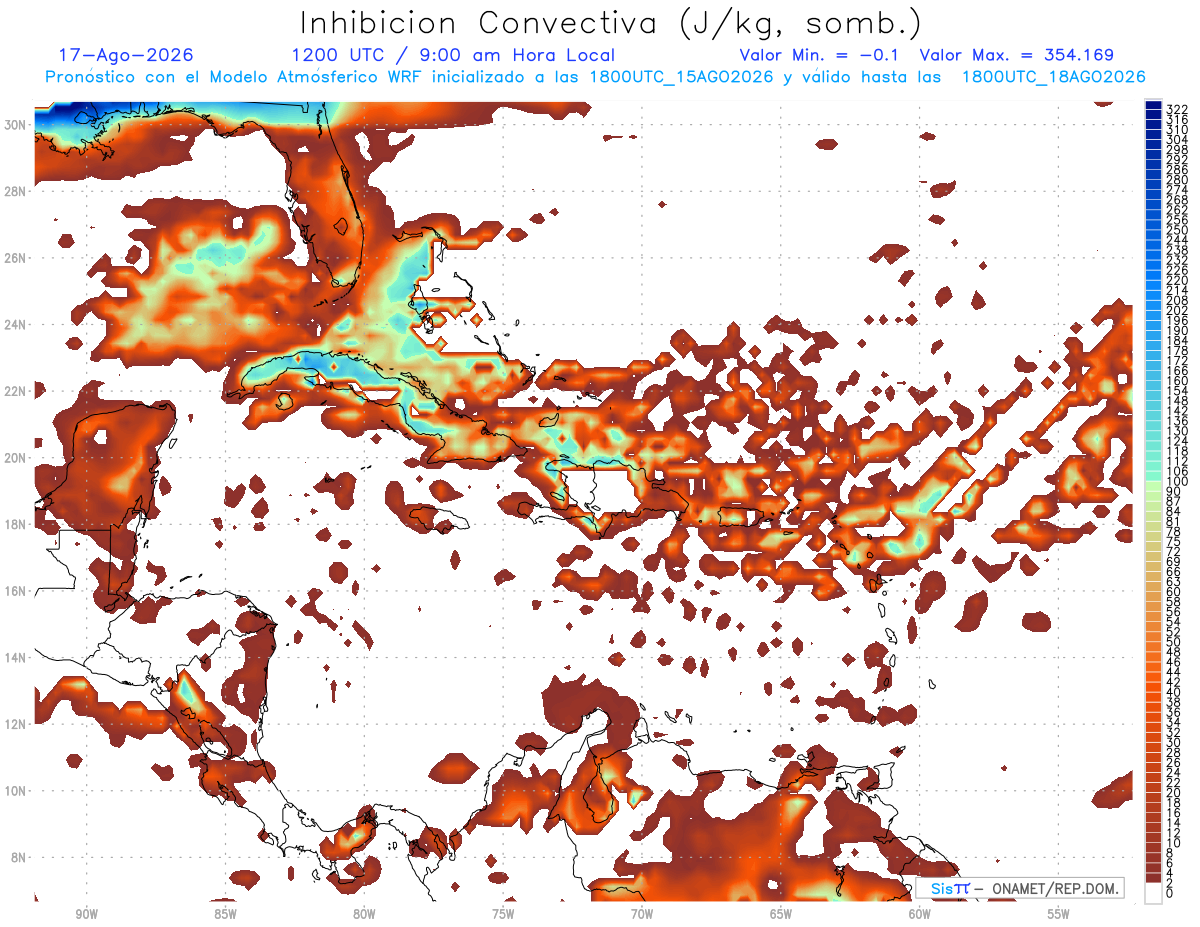The width and height of the screenshot is (1200, 927).
Task: Click '1200 UTC / 9:00 am Hora Local'
Action: tap(453, 56)
